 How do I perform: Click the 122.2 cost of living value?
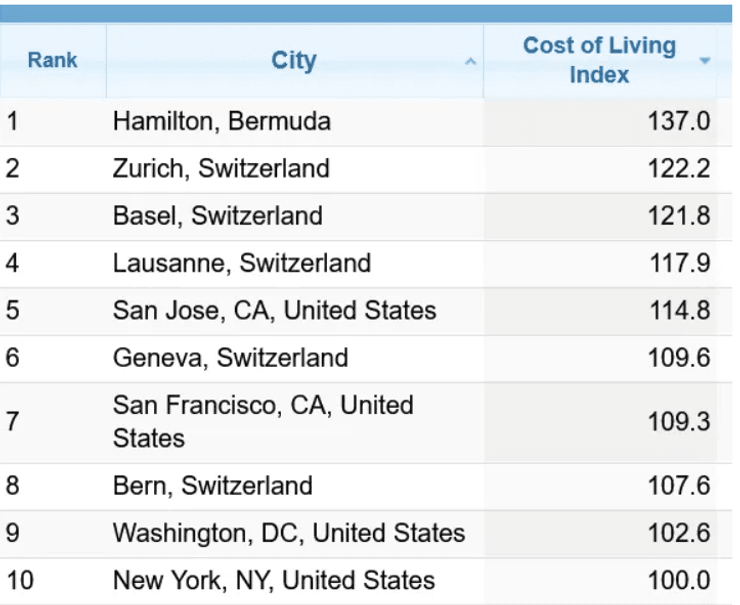click(678, 168)
